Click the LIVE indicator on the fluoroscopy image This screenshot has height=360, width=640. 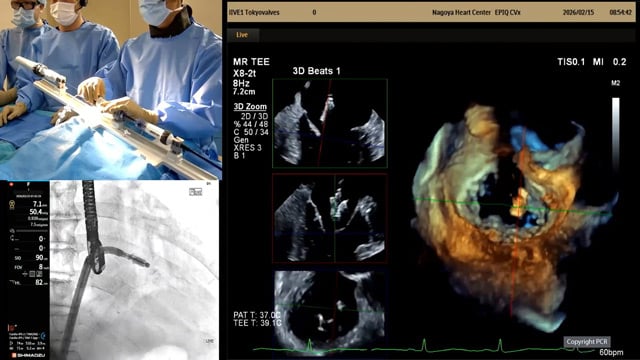(x=209, y=341)
